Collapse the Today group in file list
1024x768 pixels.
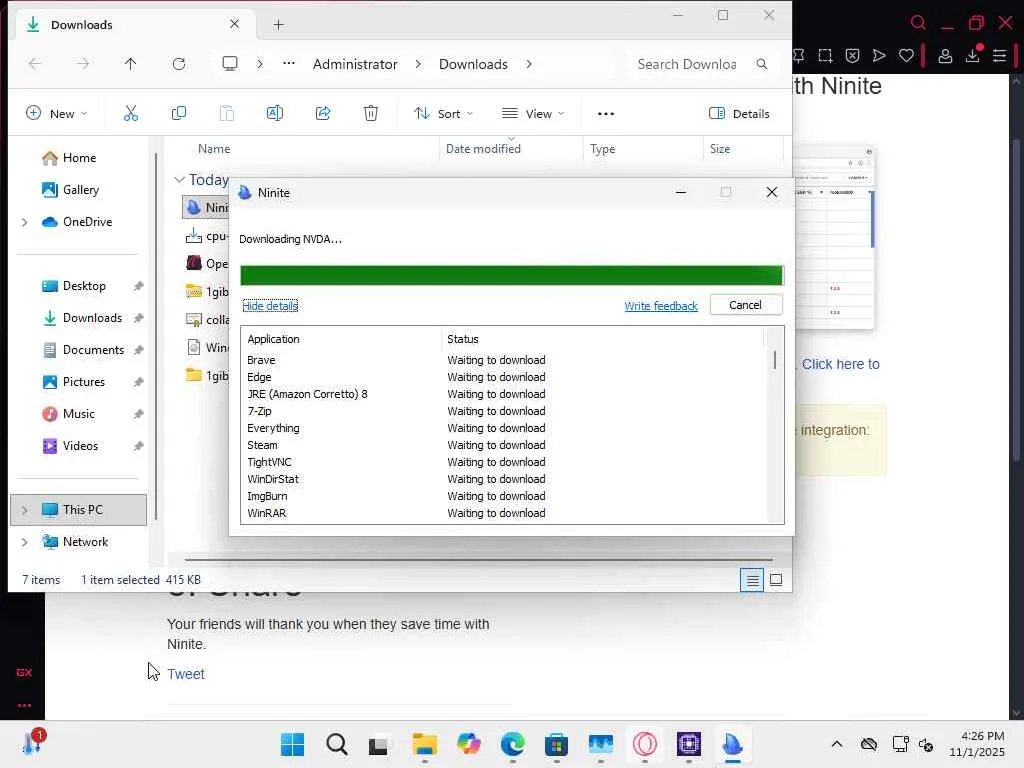(180, 180)
